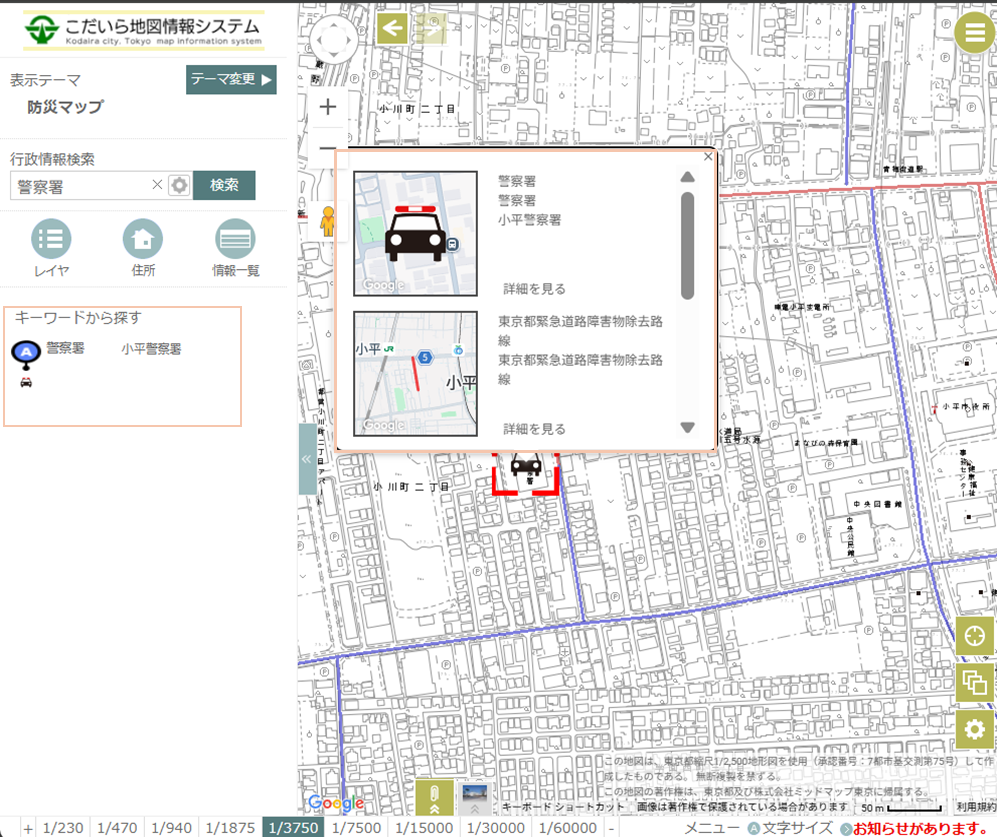Collapse the left sidebar panel

point(306,459)
